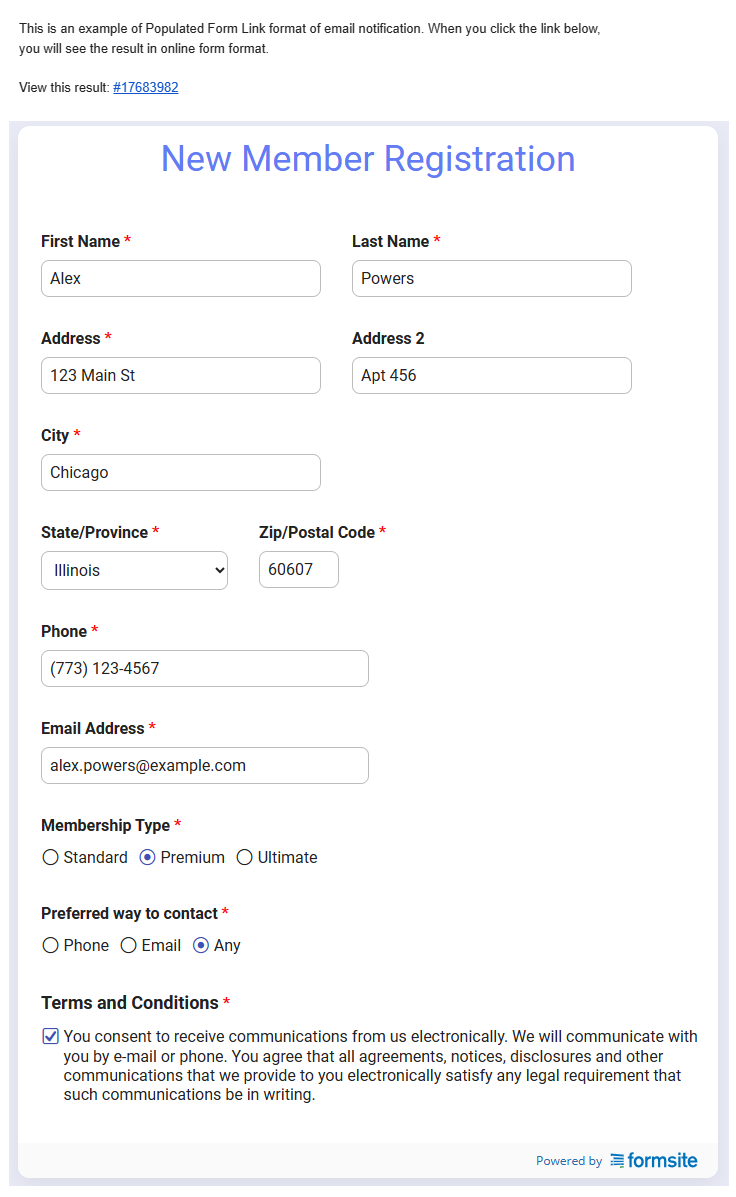This screenshot has height=1197, width=736.
Task: Click the Zip/Postal Code field
Action: point(298,570)
